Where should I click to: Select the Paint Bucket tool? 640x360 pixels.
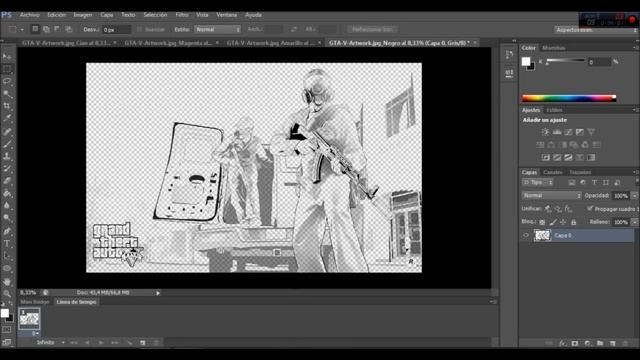tap(7, 193)
